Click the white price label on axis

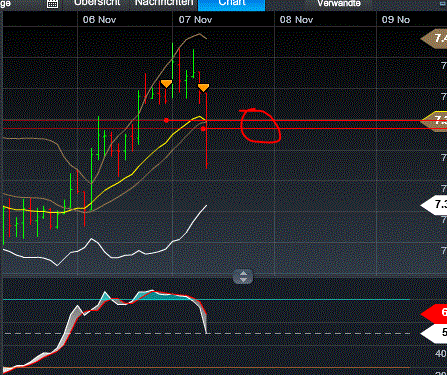[434, 204]
